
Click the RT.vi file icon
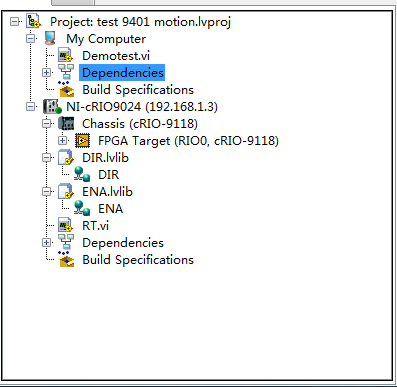tap(65, 225)
